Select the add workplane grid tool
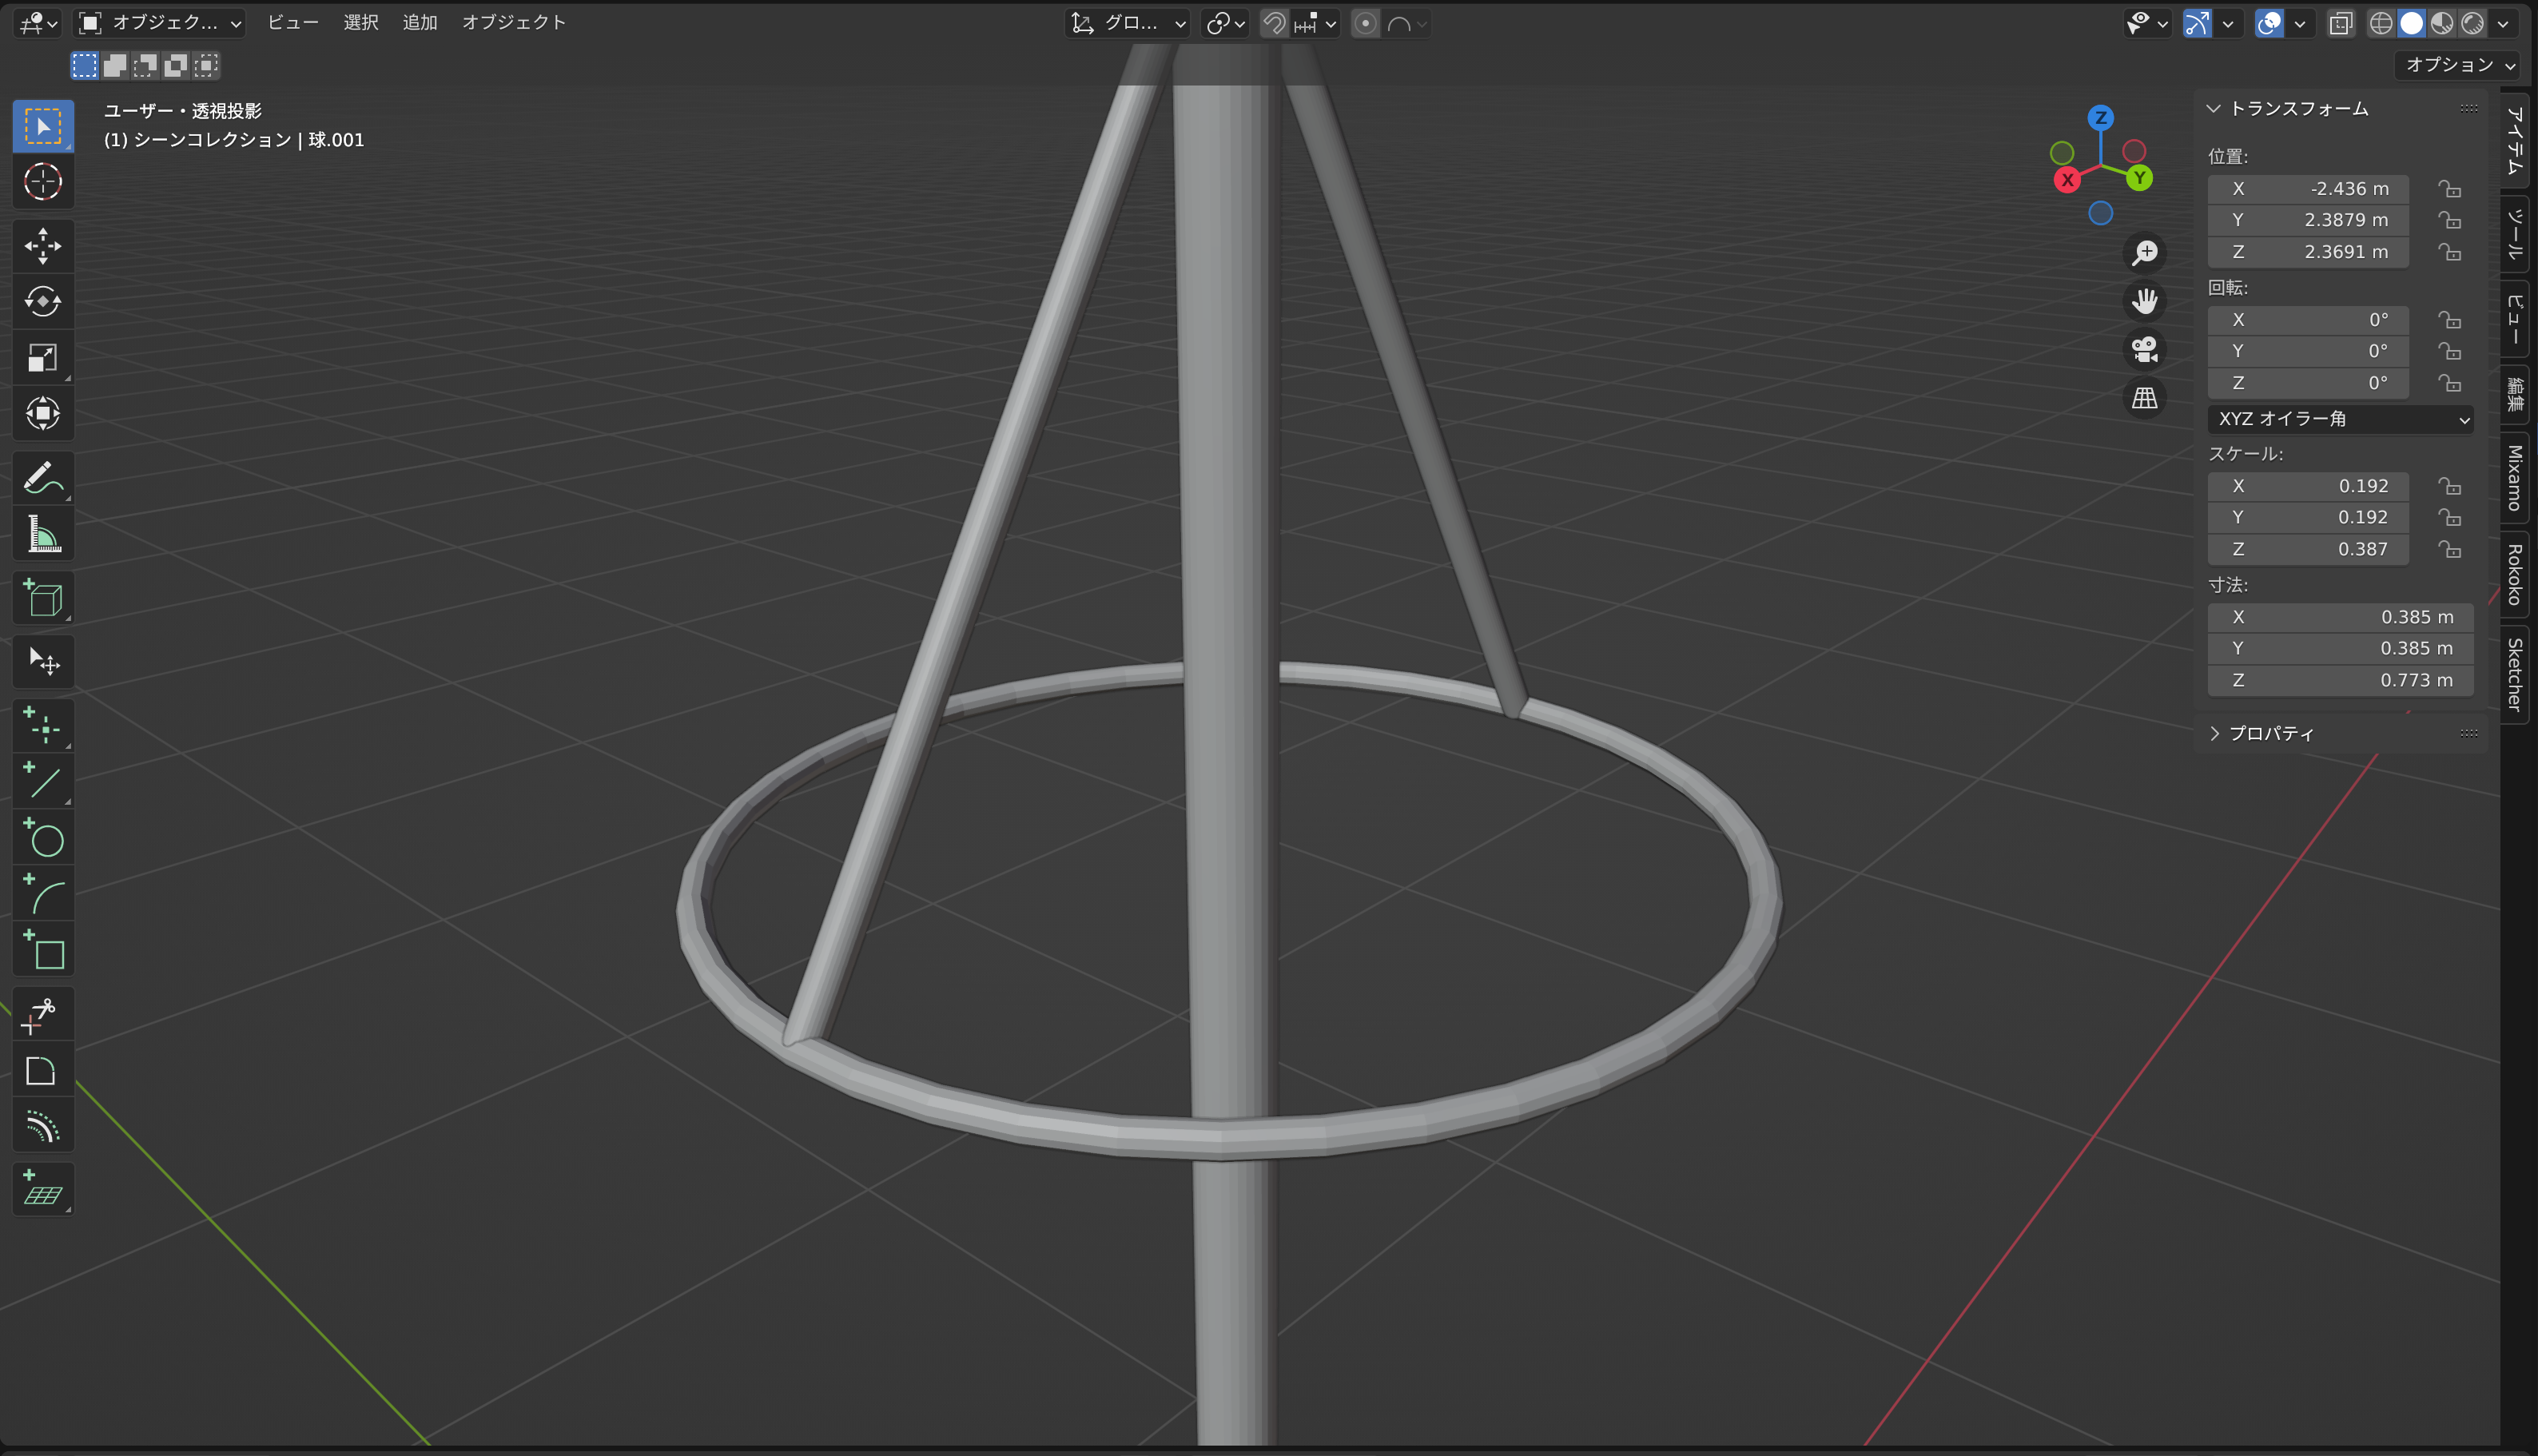Screen dimensions: 2538x1456 pos(43,1190)
